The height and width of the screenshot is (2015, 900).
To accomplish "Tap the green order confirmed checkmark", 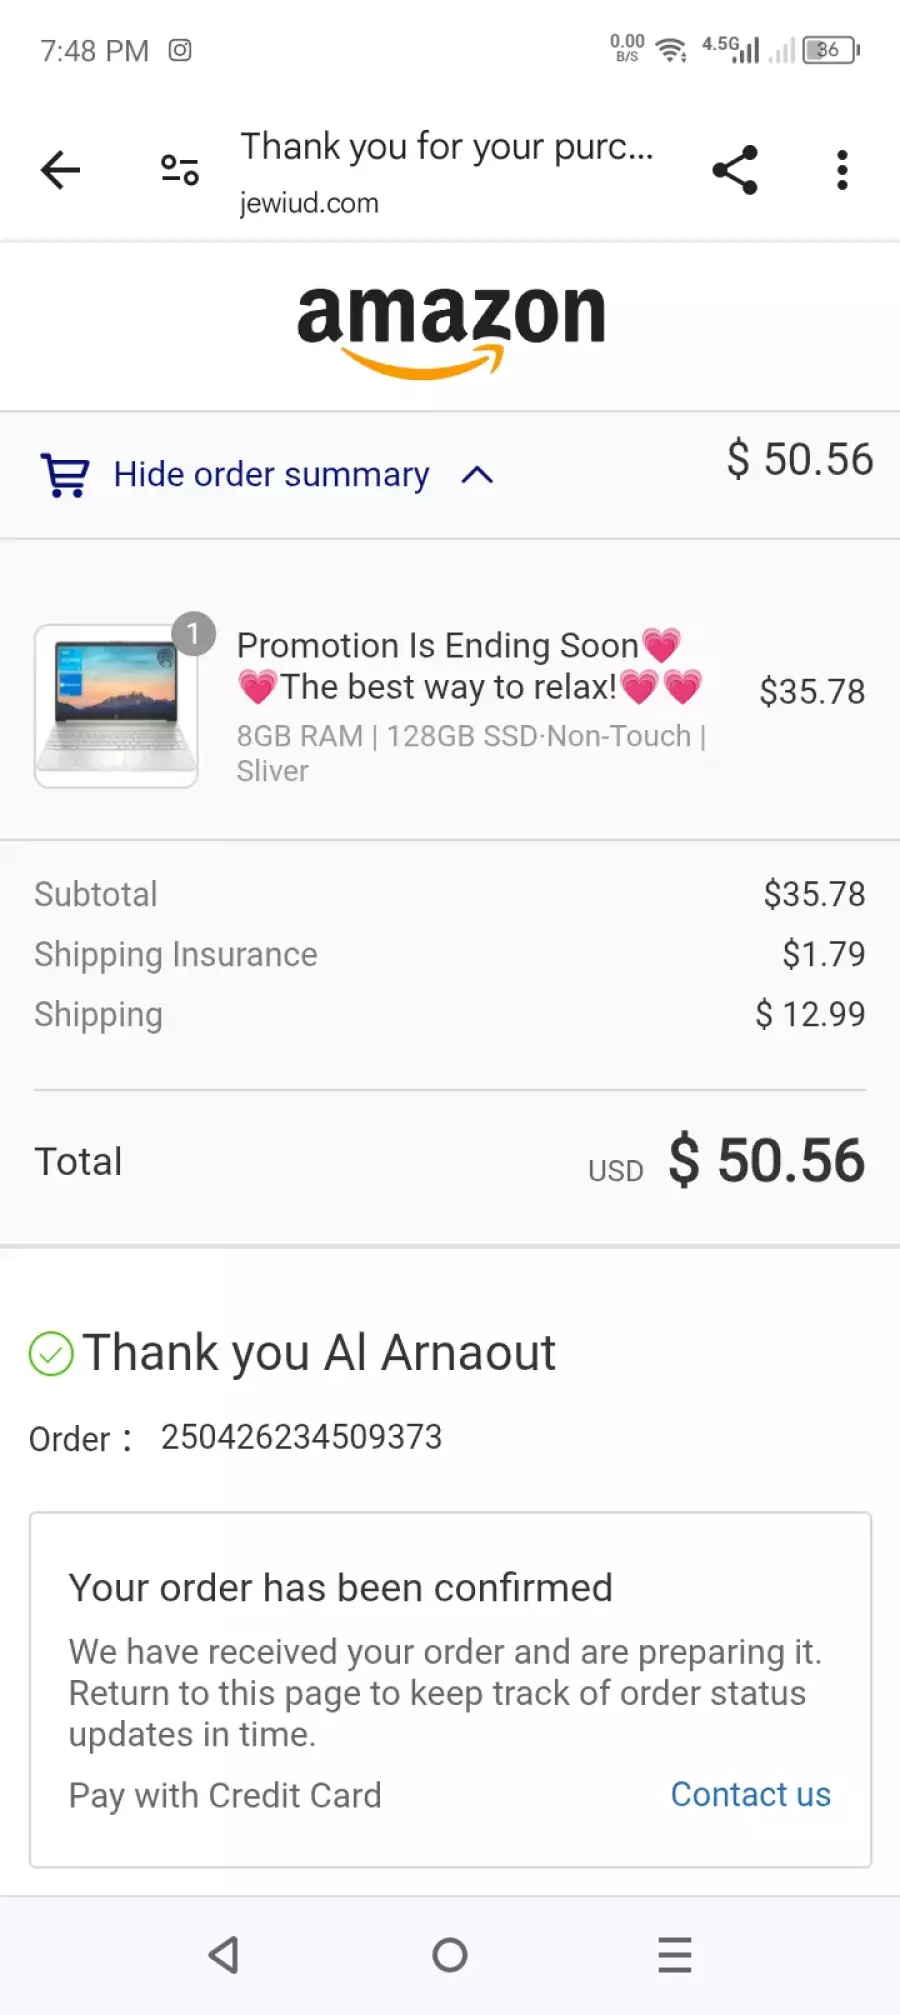I will tap(51, 1354).
